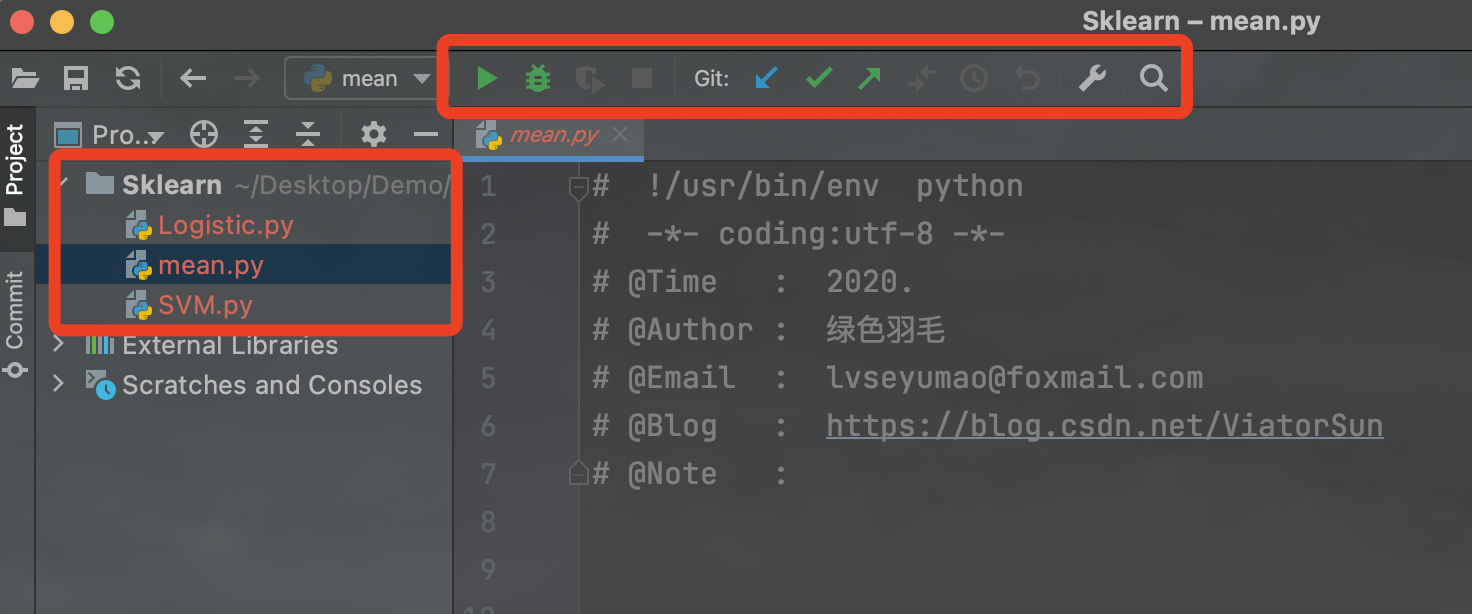Expand Scratches and Consoles node
This screenshot has height=614, width=1472.
click(x=58, y=384)
